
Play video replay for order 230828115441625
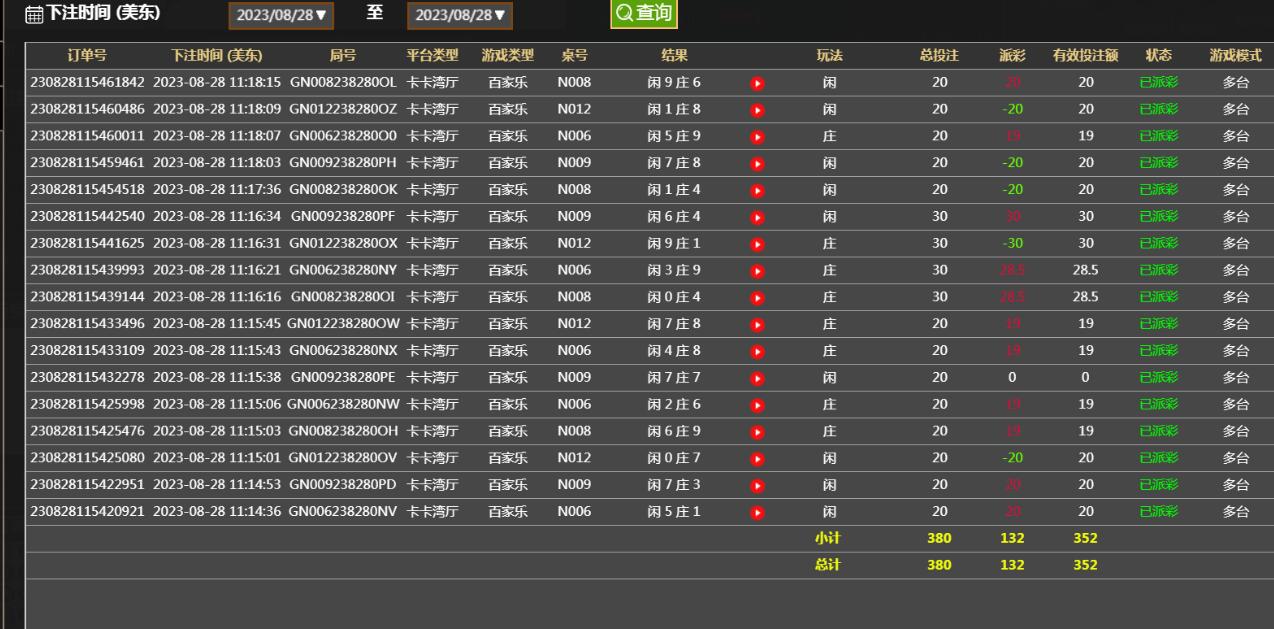point(757,244)
